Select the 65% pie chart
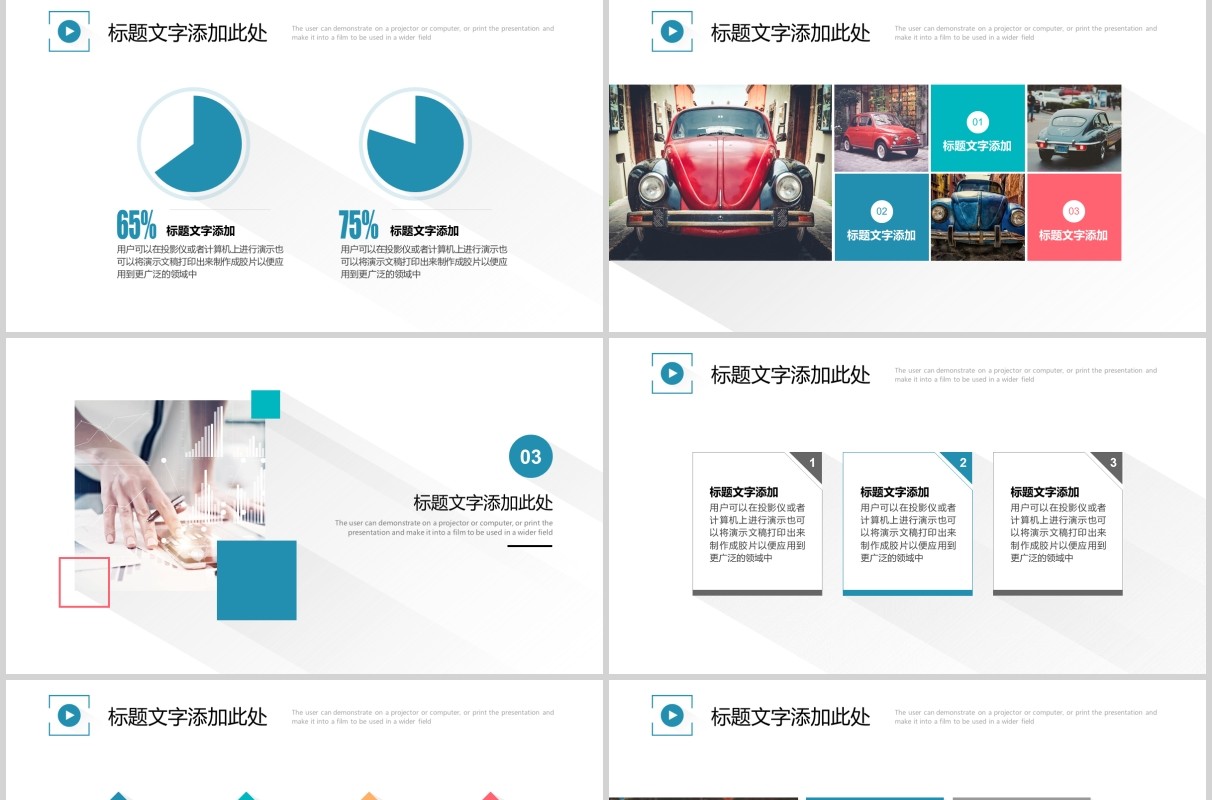This screenshot has height=800, width=1212. pyautogui.click(x=193, y=144)
